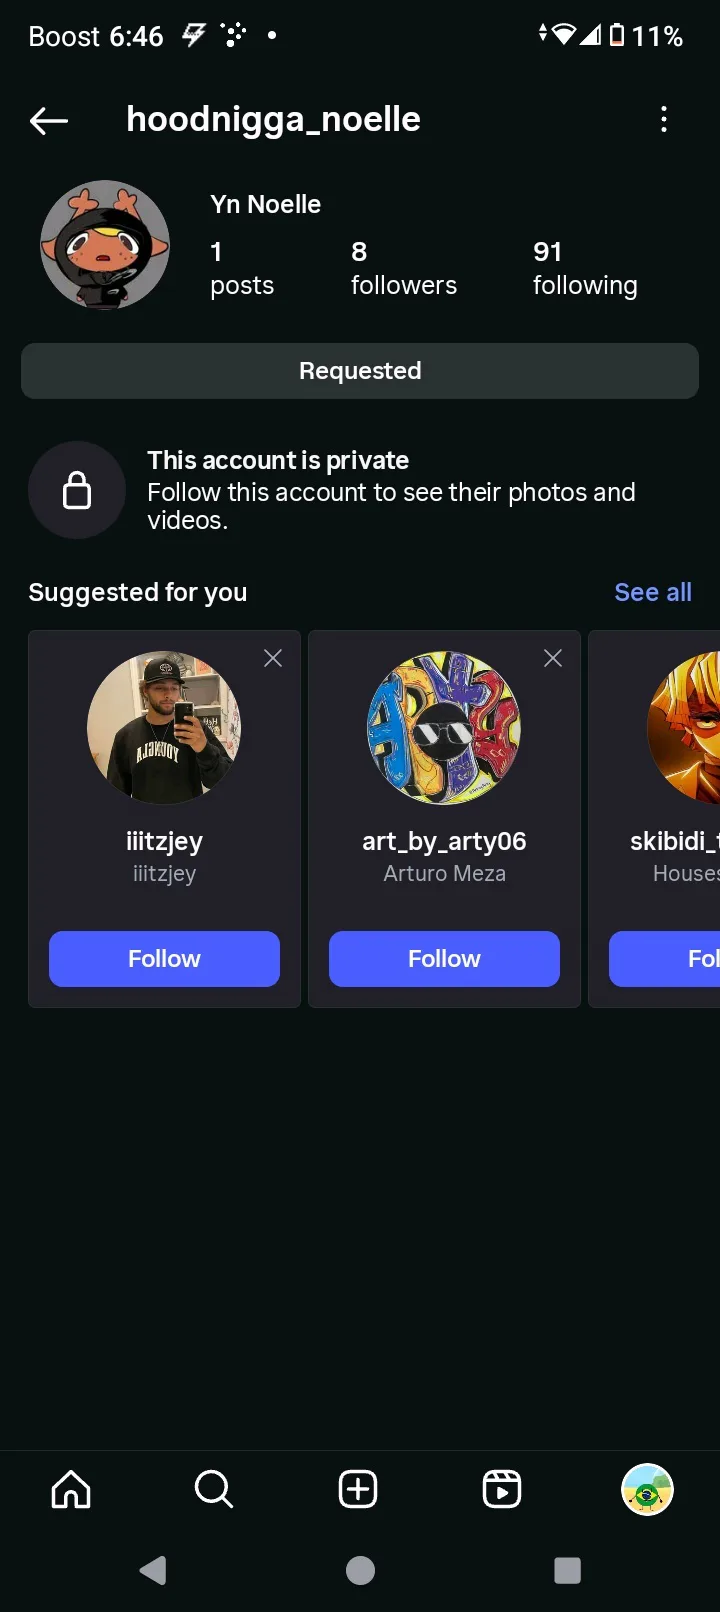Screen dimensions: 720x1612
Task: Open your own profile avatar tab
Action: coord(647,1489)
